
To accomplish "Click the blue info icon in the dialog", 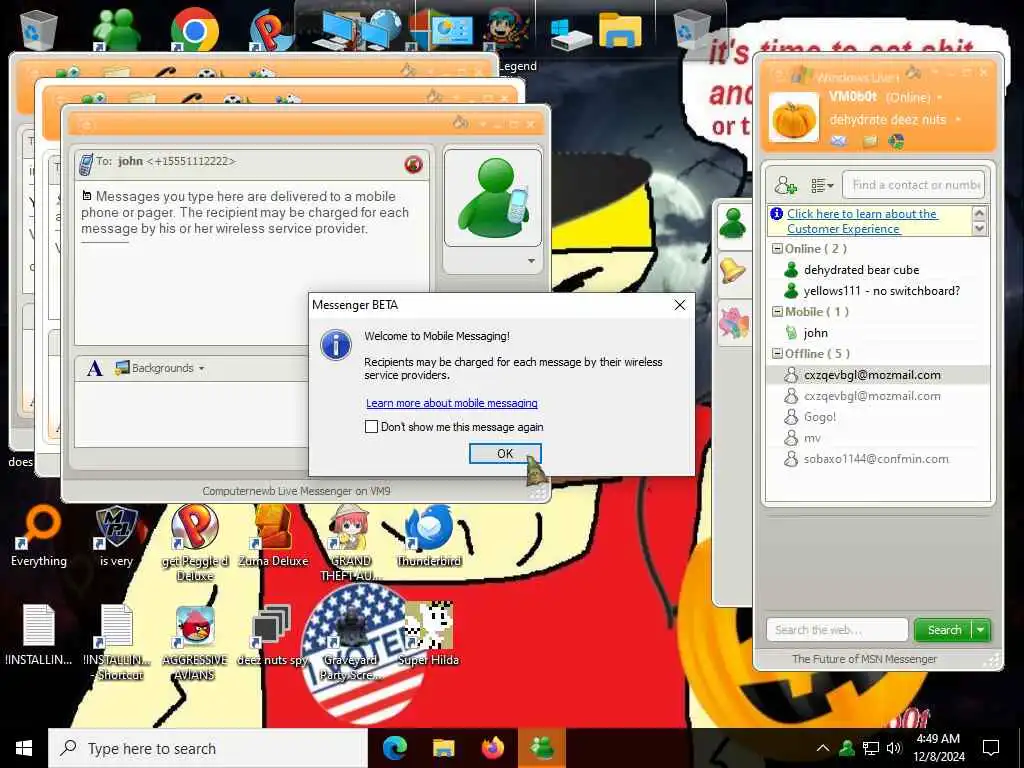I will [x=336, y=345].
